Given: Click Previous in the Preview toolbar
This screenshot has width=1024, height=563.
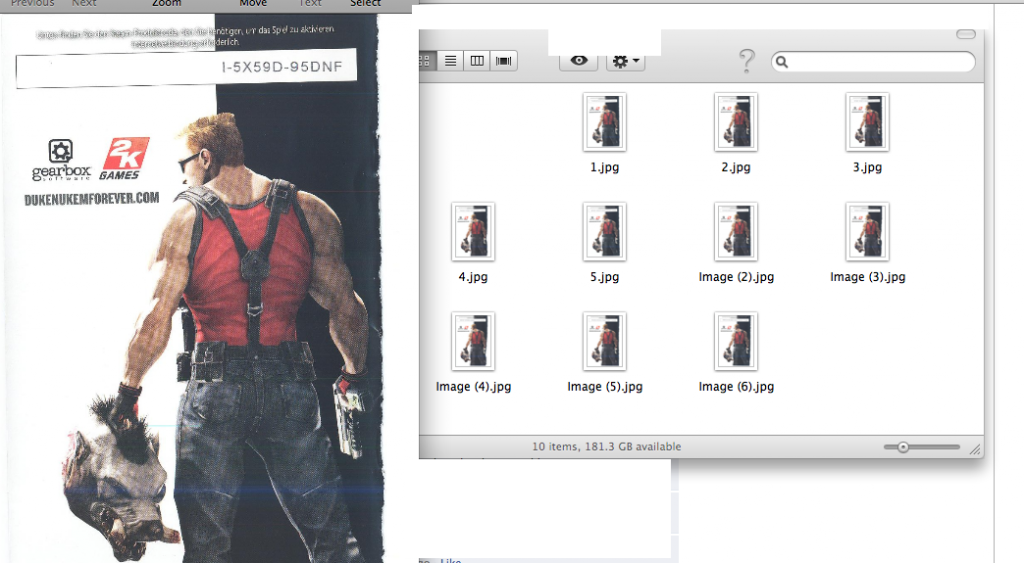Looking at the screenshot, I should click(x=33, y=3).
